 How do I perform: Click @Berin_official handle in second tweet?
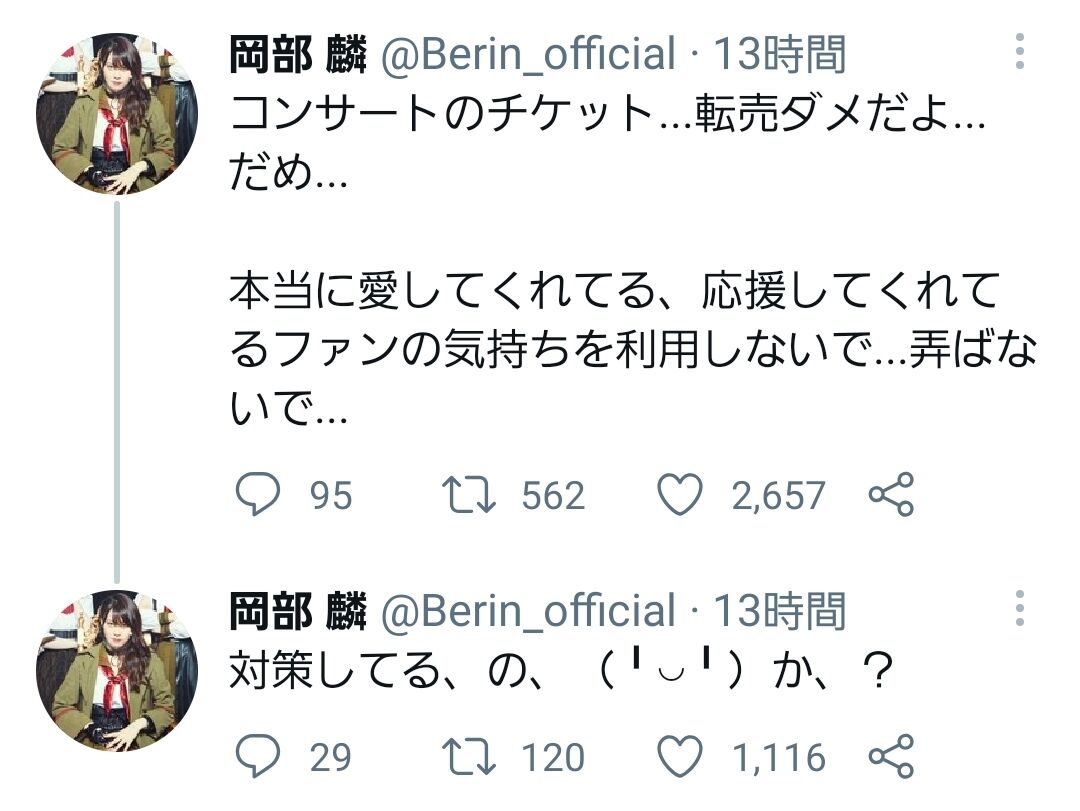coord(527,610)
